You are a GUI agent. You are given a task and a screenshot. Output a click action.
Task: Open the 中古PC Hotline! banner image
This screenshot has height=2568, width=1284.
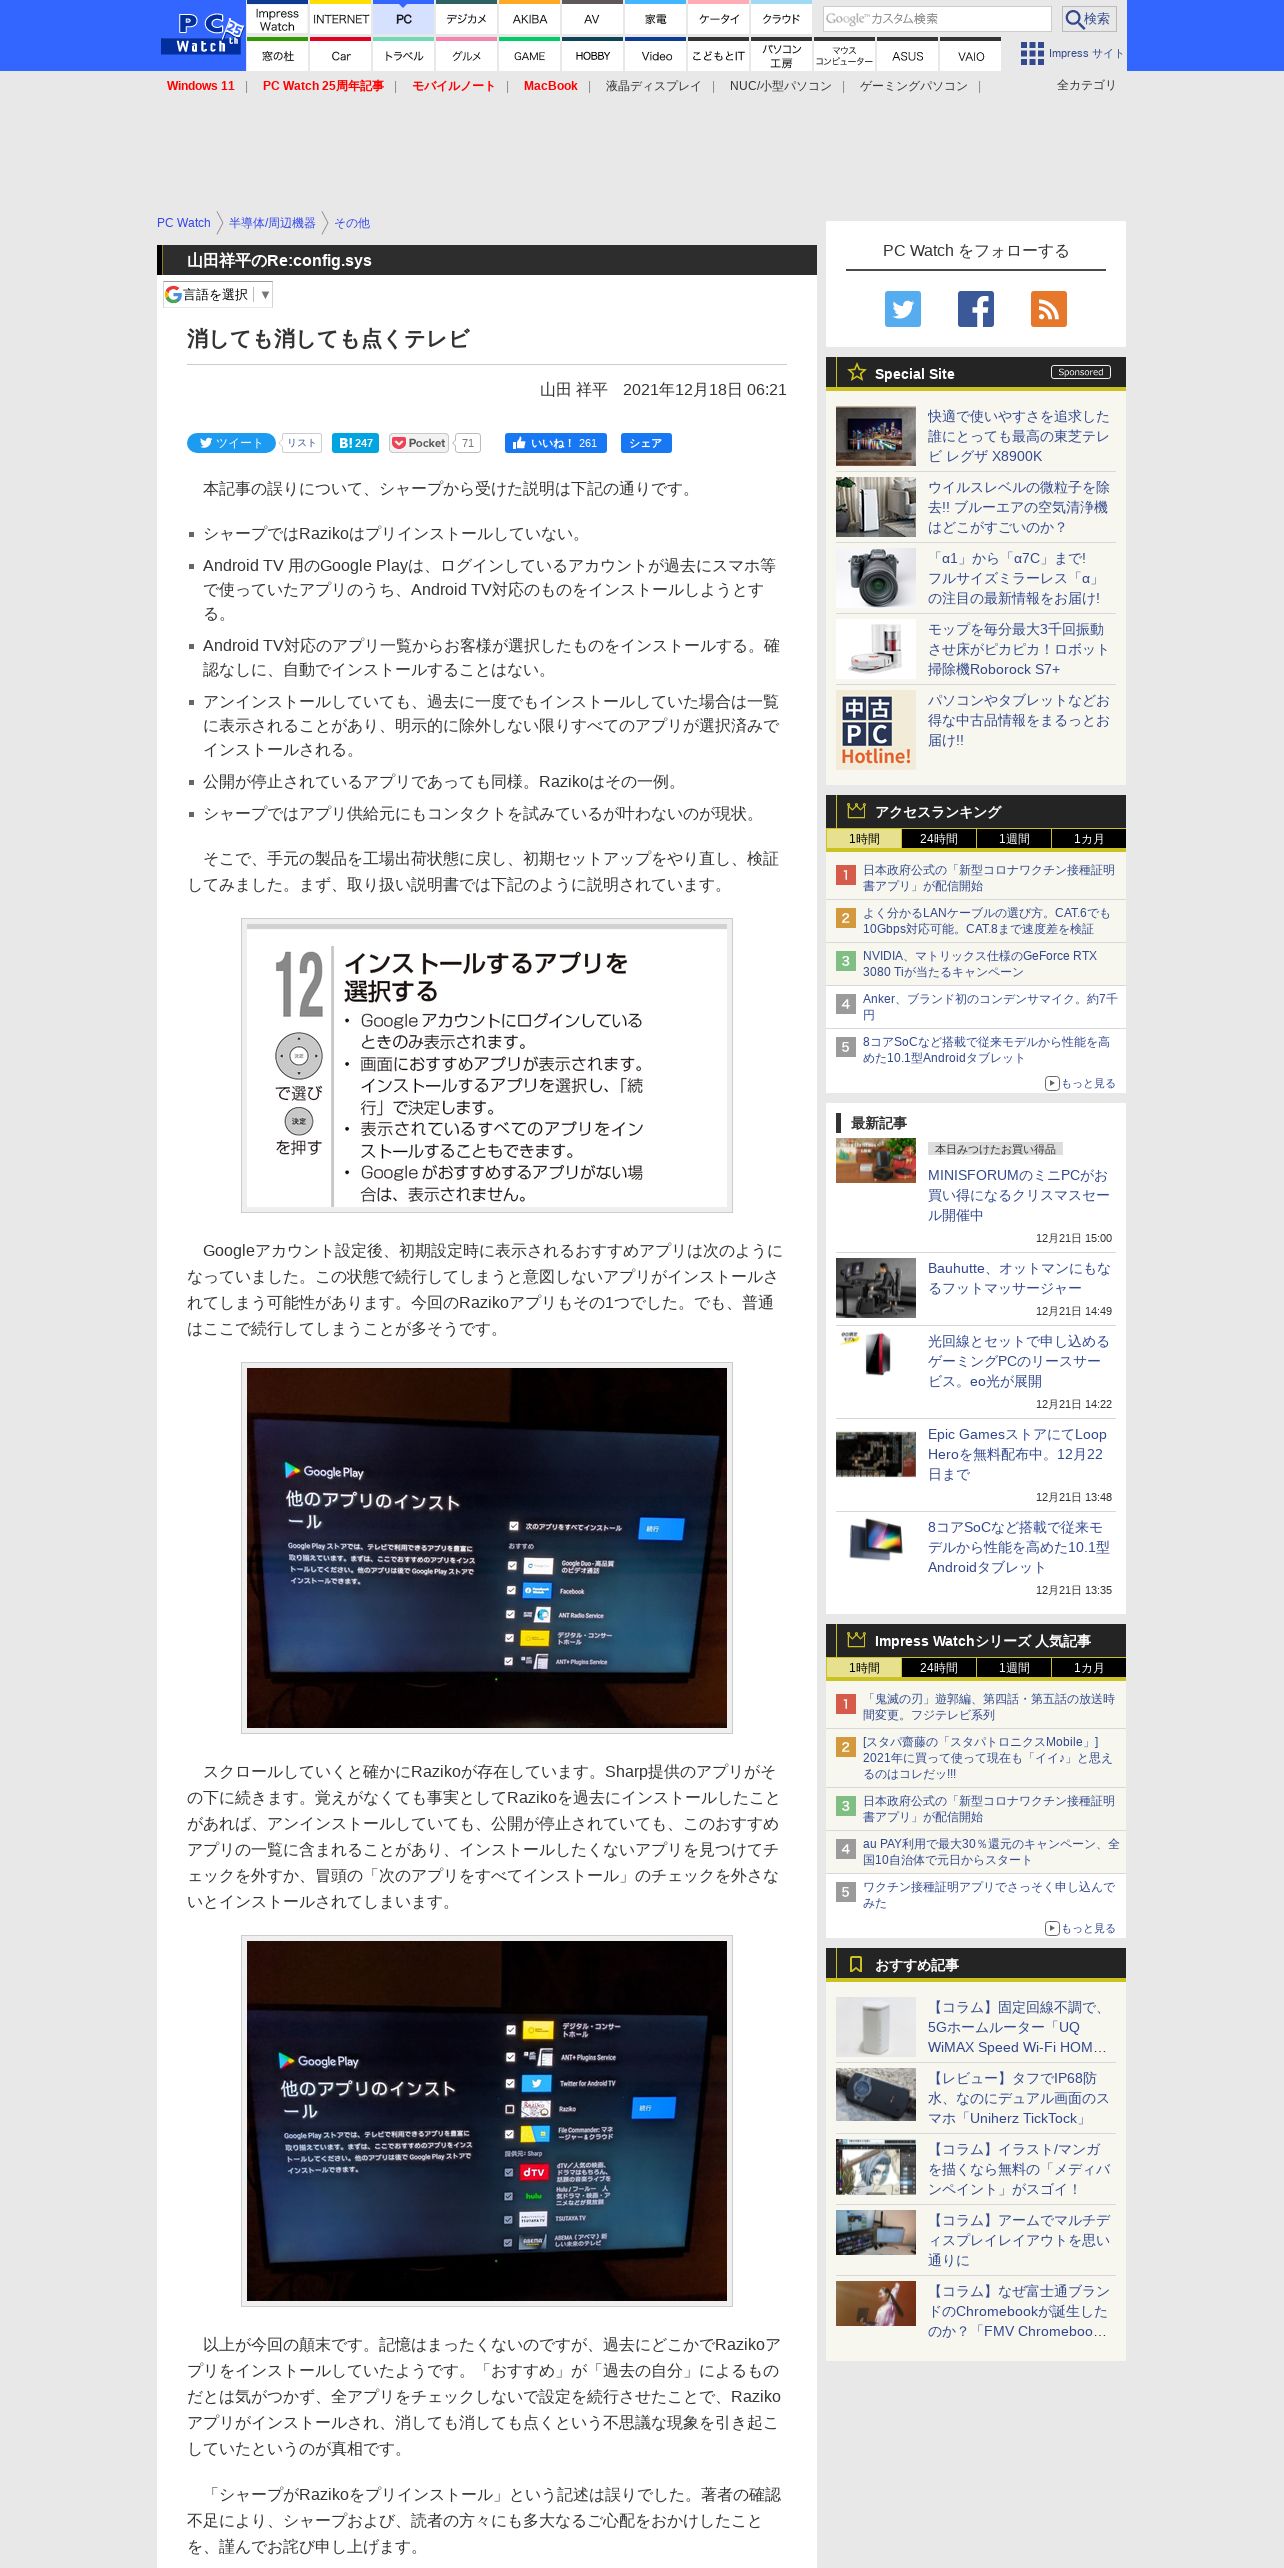[876, 730]
